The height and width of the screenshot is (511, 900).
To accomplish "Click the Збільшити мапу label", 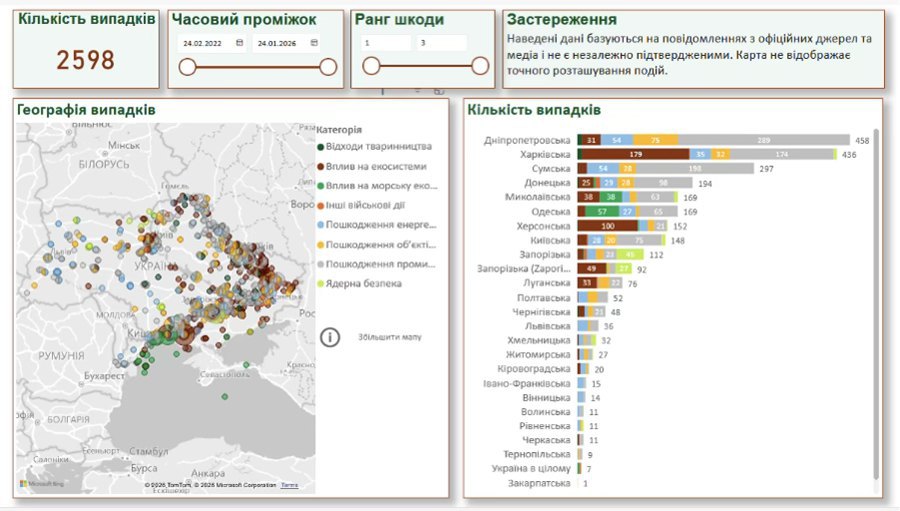I will (x=389, y=337).
